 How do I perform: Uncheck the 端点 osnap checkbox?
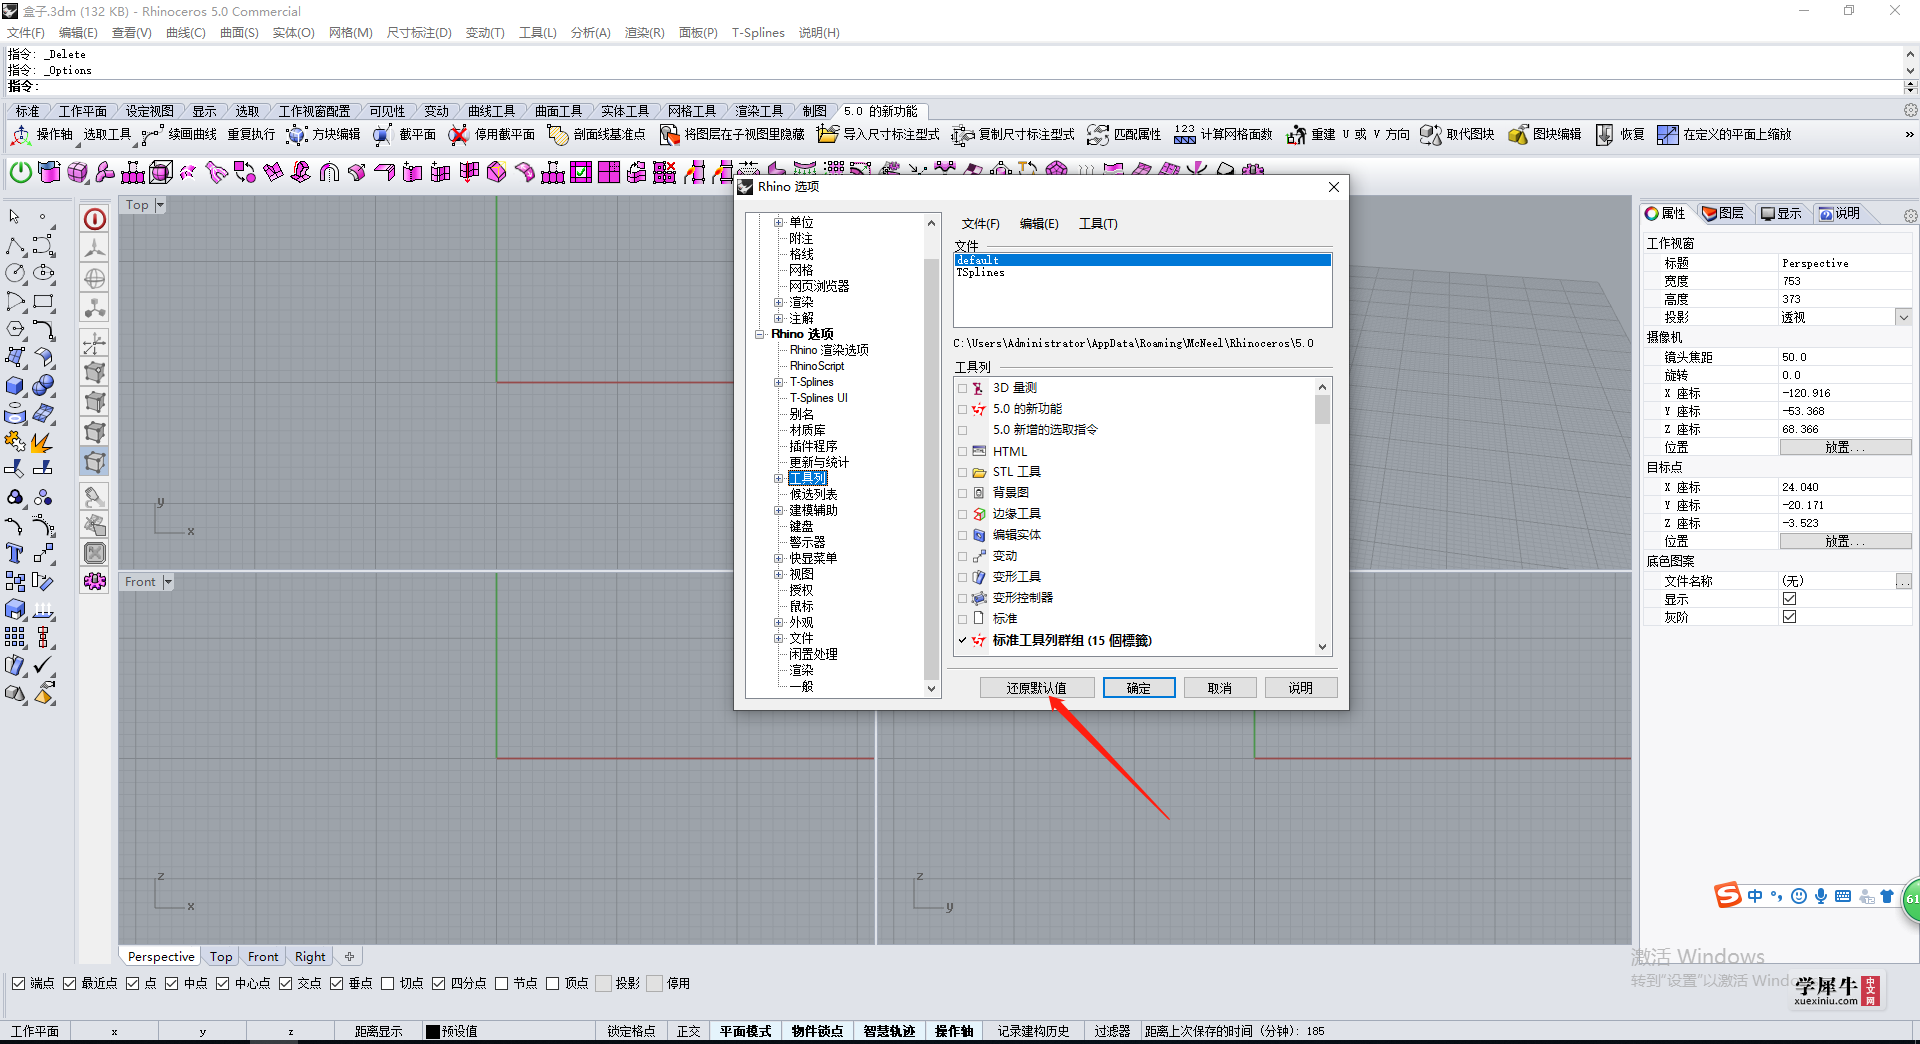click(18, 983)
